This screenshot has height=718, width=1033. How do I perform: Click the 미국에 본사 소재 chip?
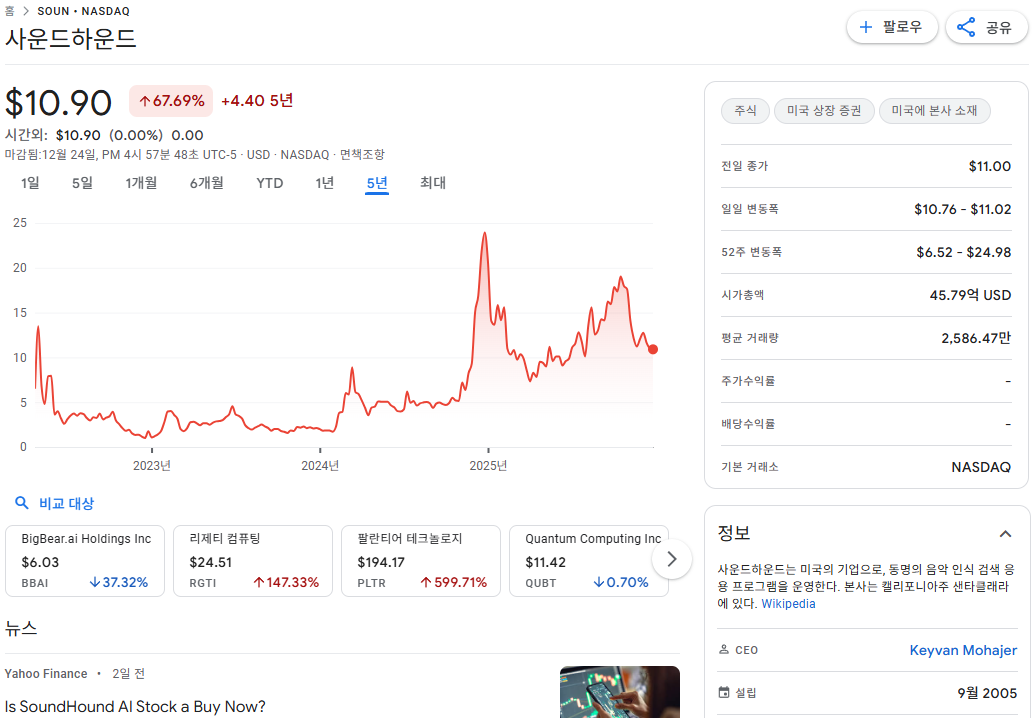tap(934, 111)
